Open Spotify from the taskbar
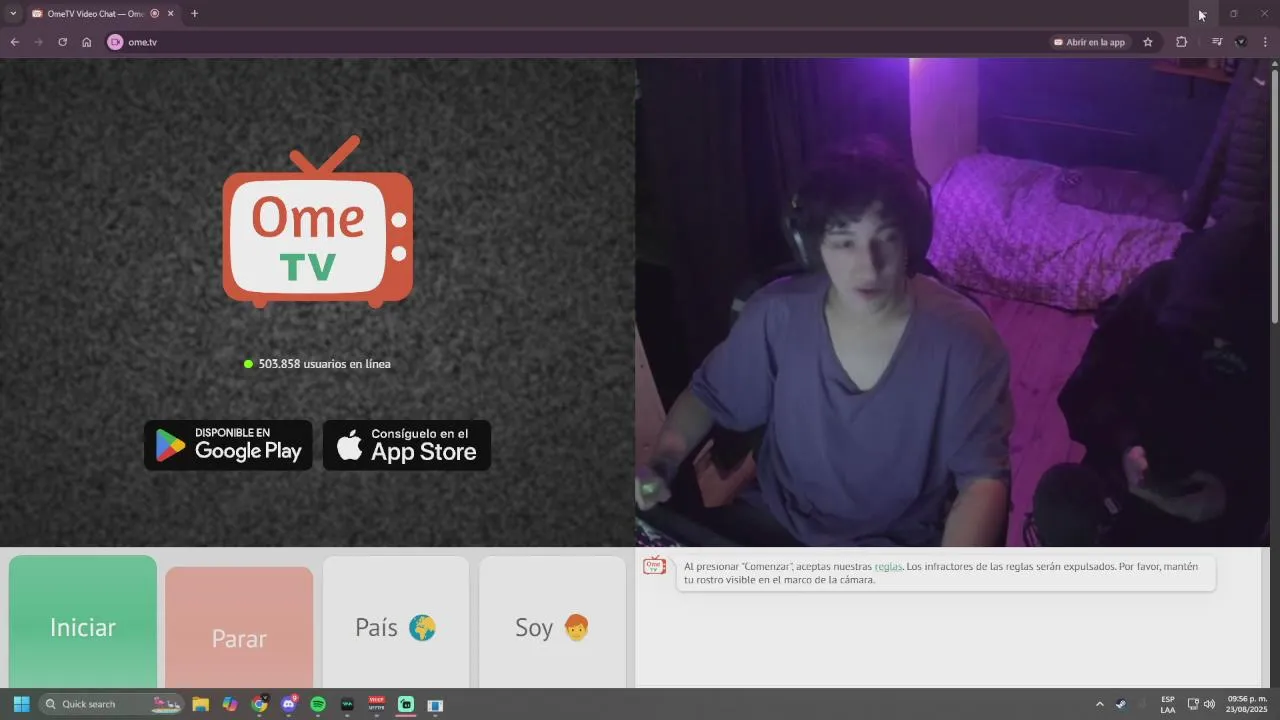Viewport: 1280px width, 720px height. 318,704
